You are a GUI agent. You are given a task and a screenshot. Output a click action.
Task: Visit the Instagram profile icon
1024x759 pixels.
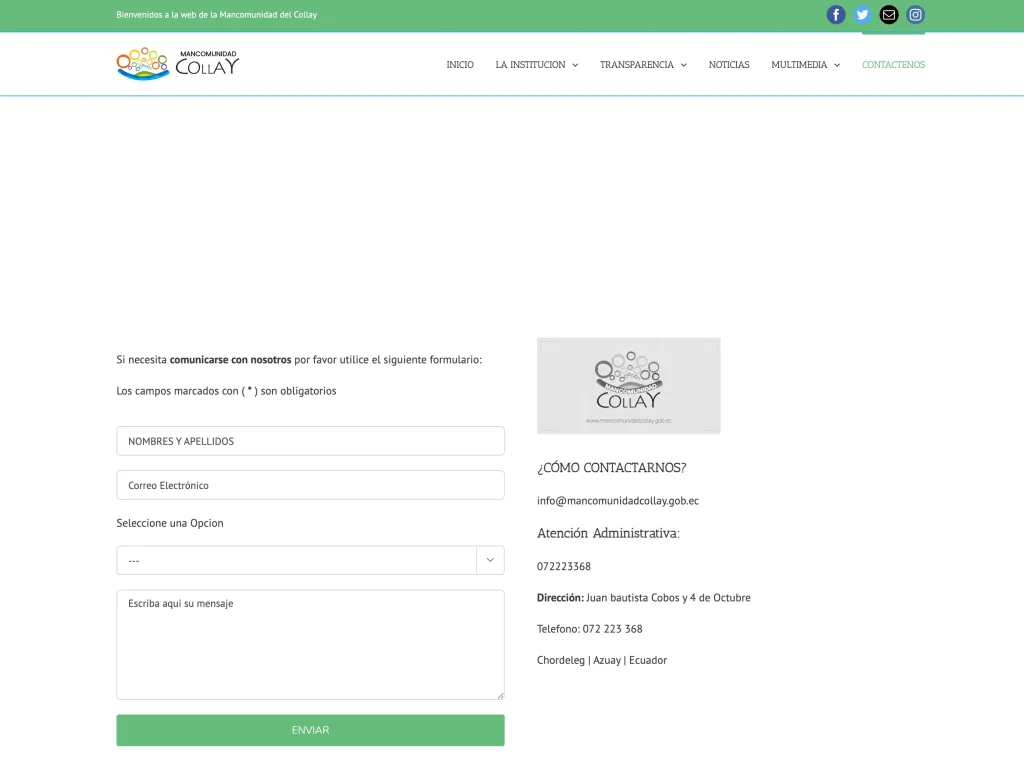tap(915, 15)
